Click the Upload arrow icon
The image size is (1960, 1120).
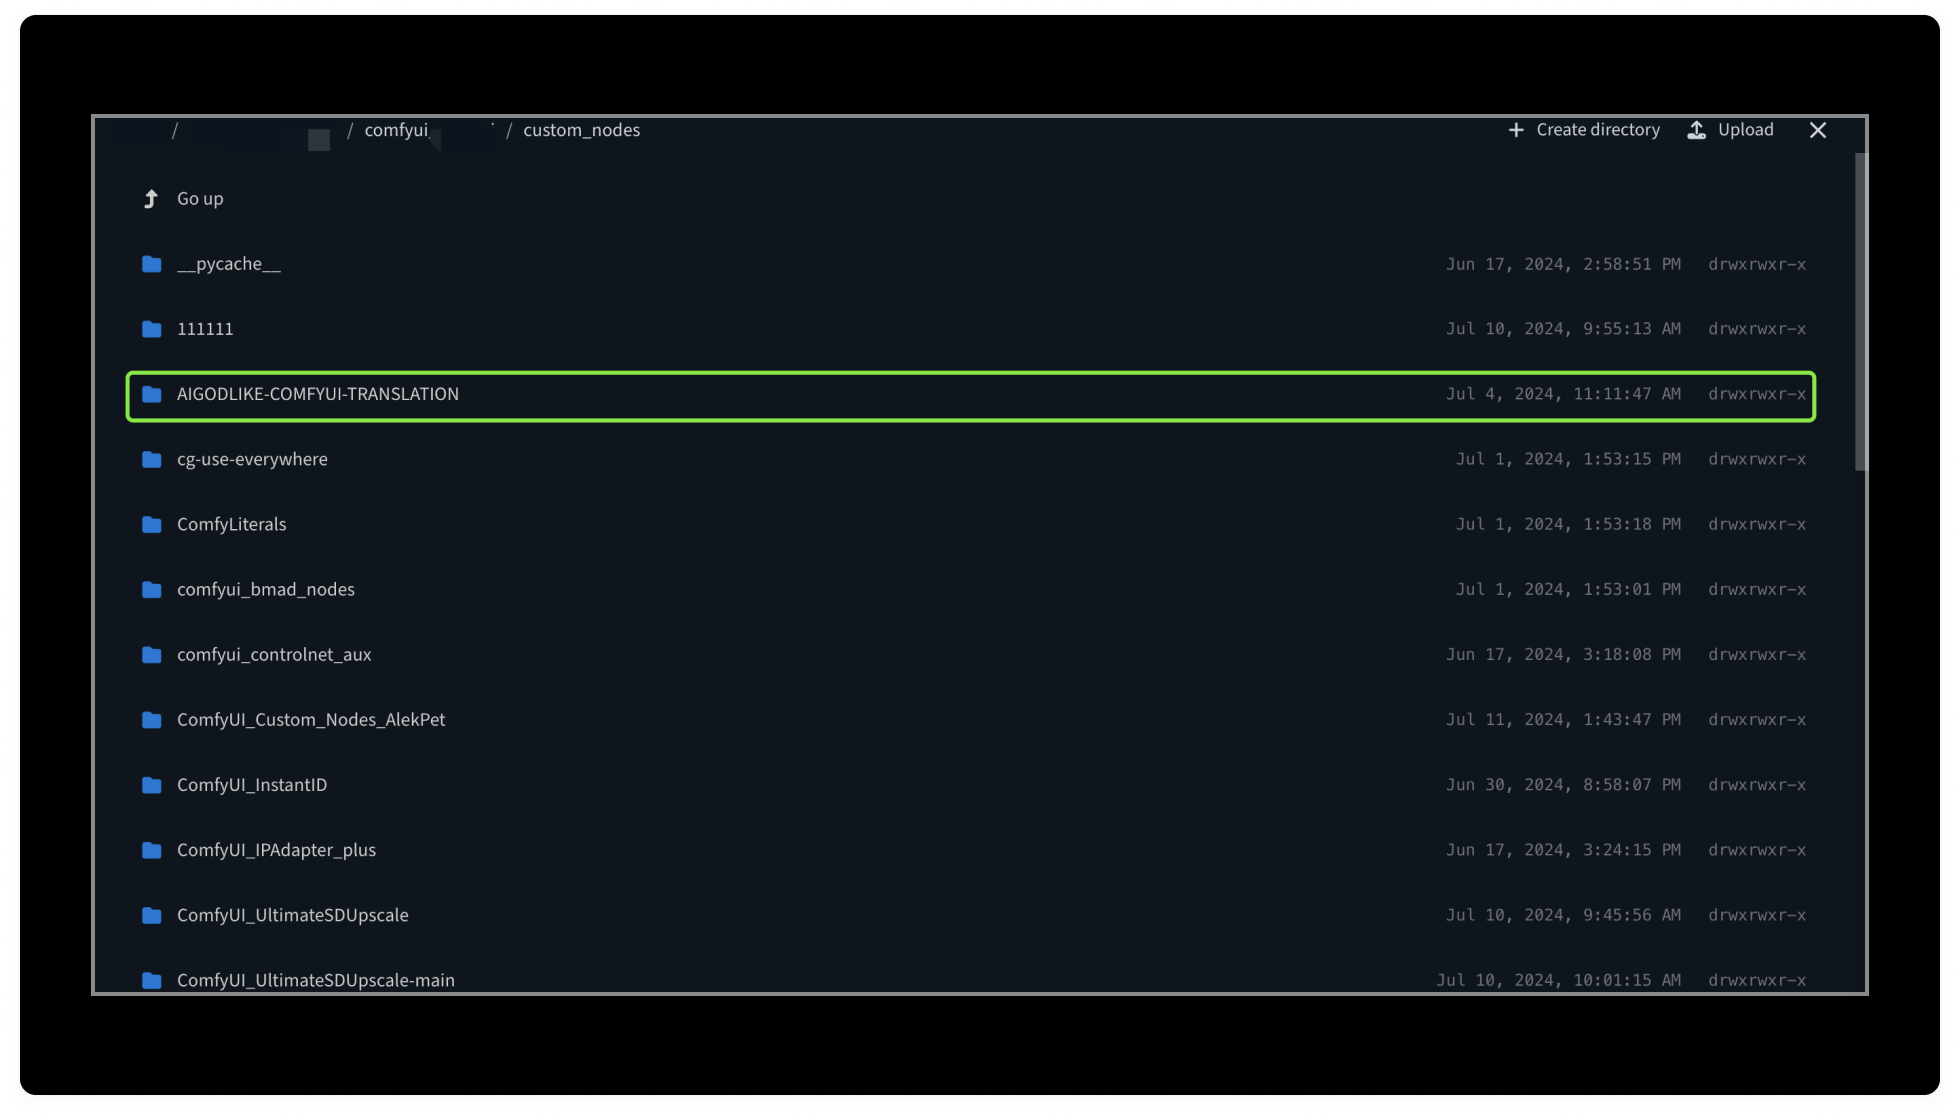tap(1697, 130)
